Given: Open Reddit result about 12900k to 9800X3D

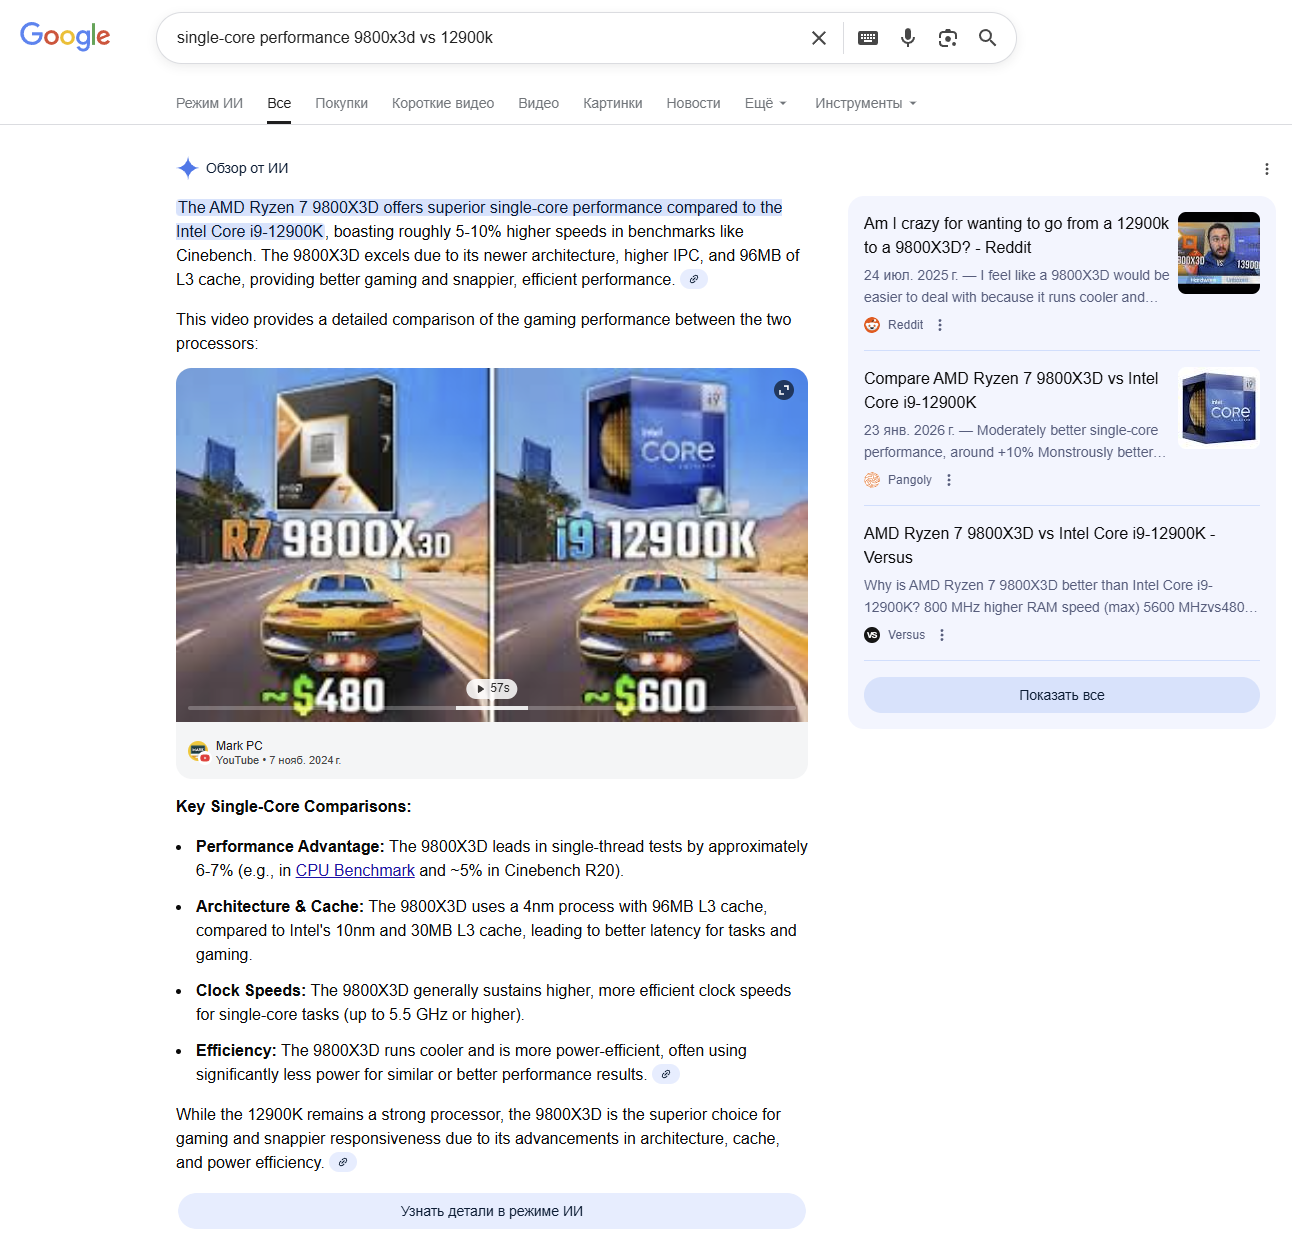Looking at the screenshot, I should 1016,236.
